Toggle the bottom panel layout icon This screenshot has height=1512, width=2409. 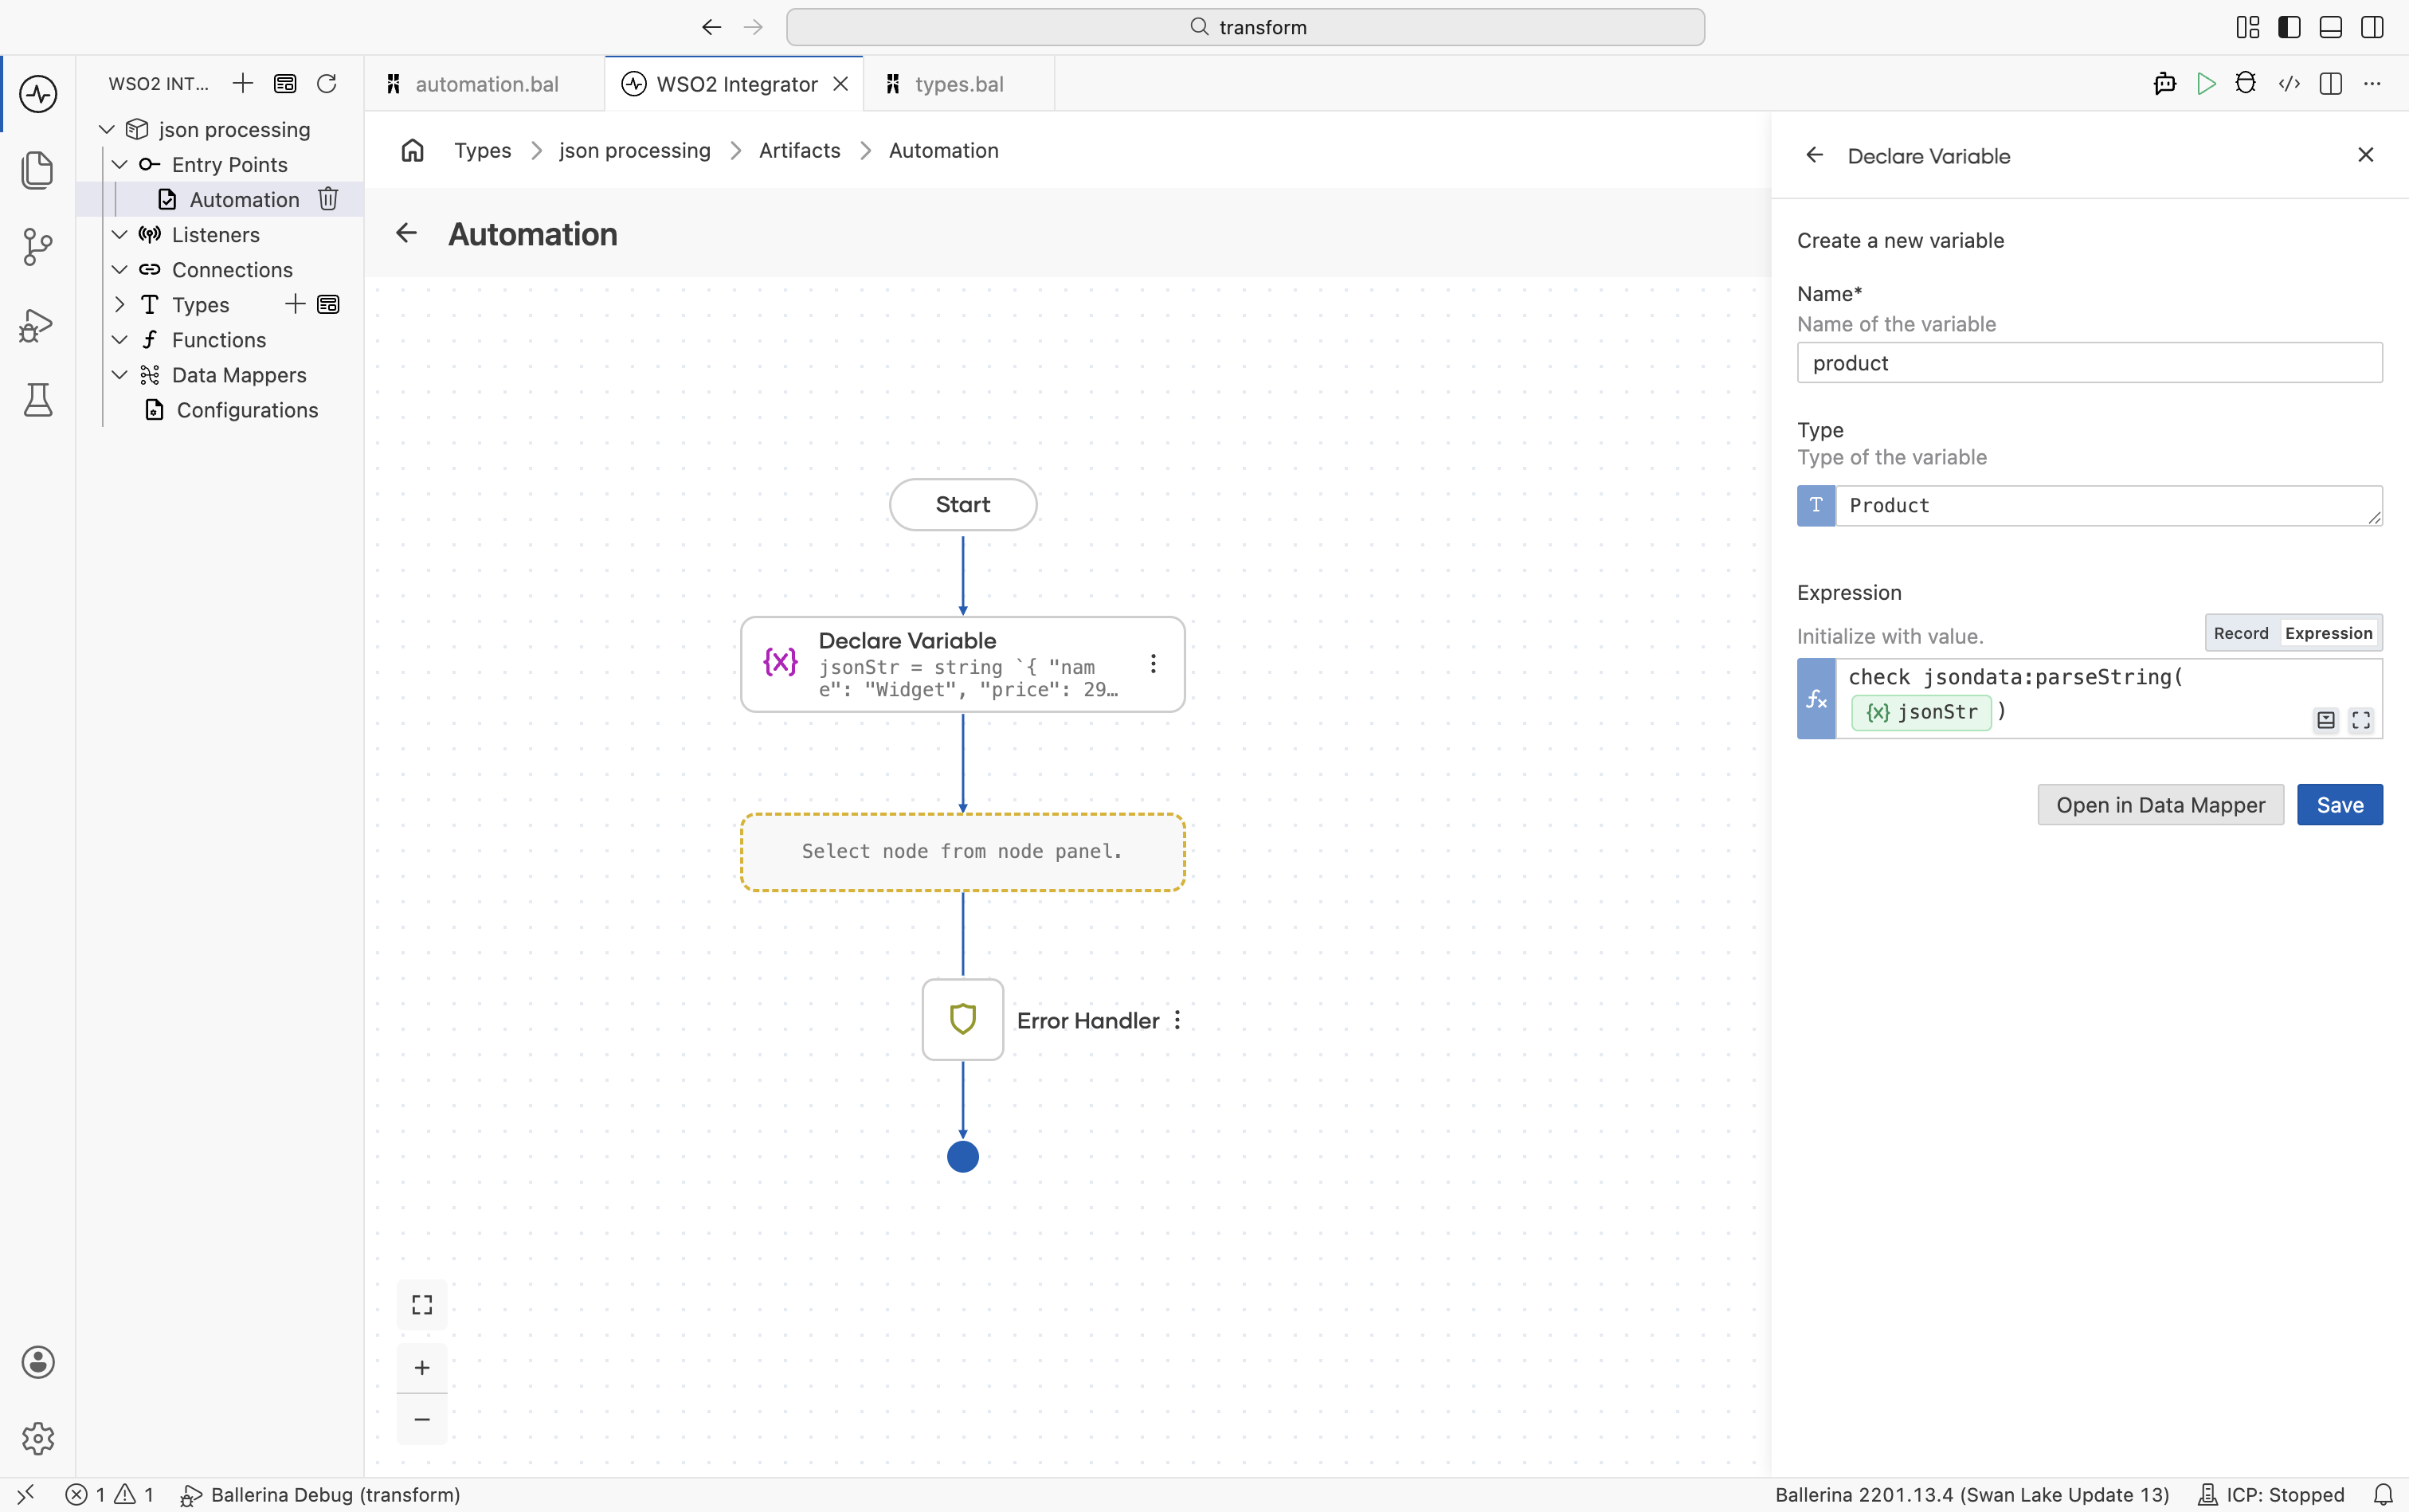(x=2331, y=27)
